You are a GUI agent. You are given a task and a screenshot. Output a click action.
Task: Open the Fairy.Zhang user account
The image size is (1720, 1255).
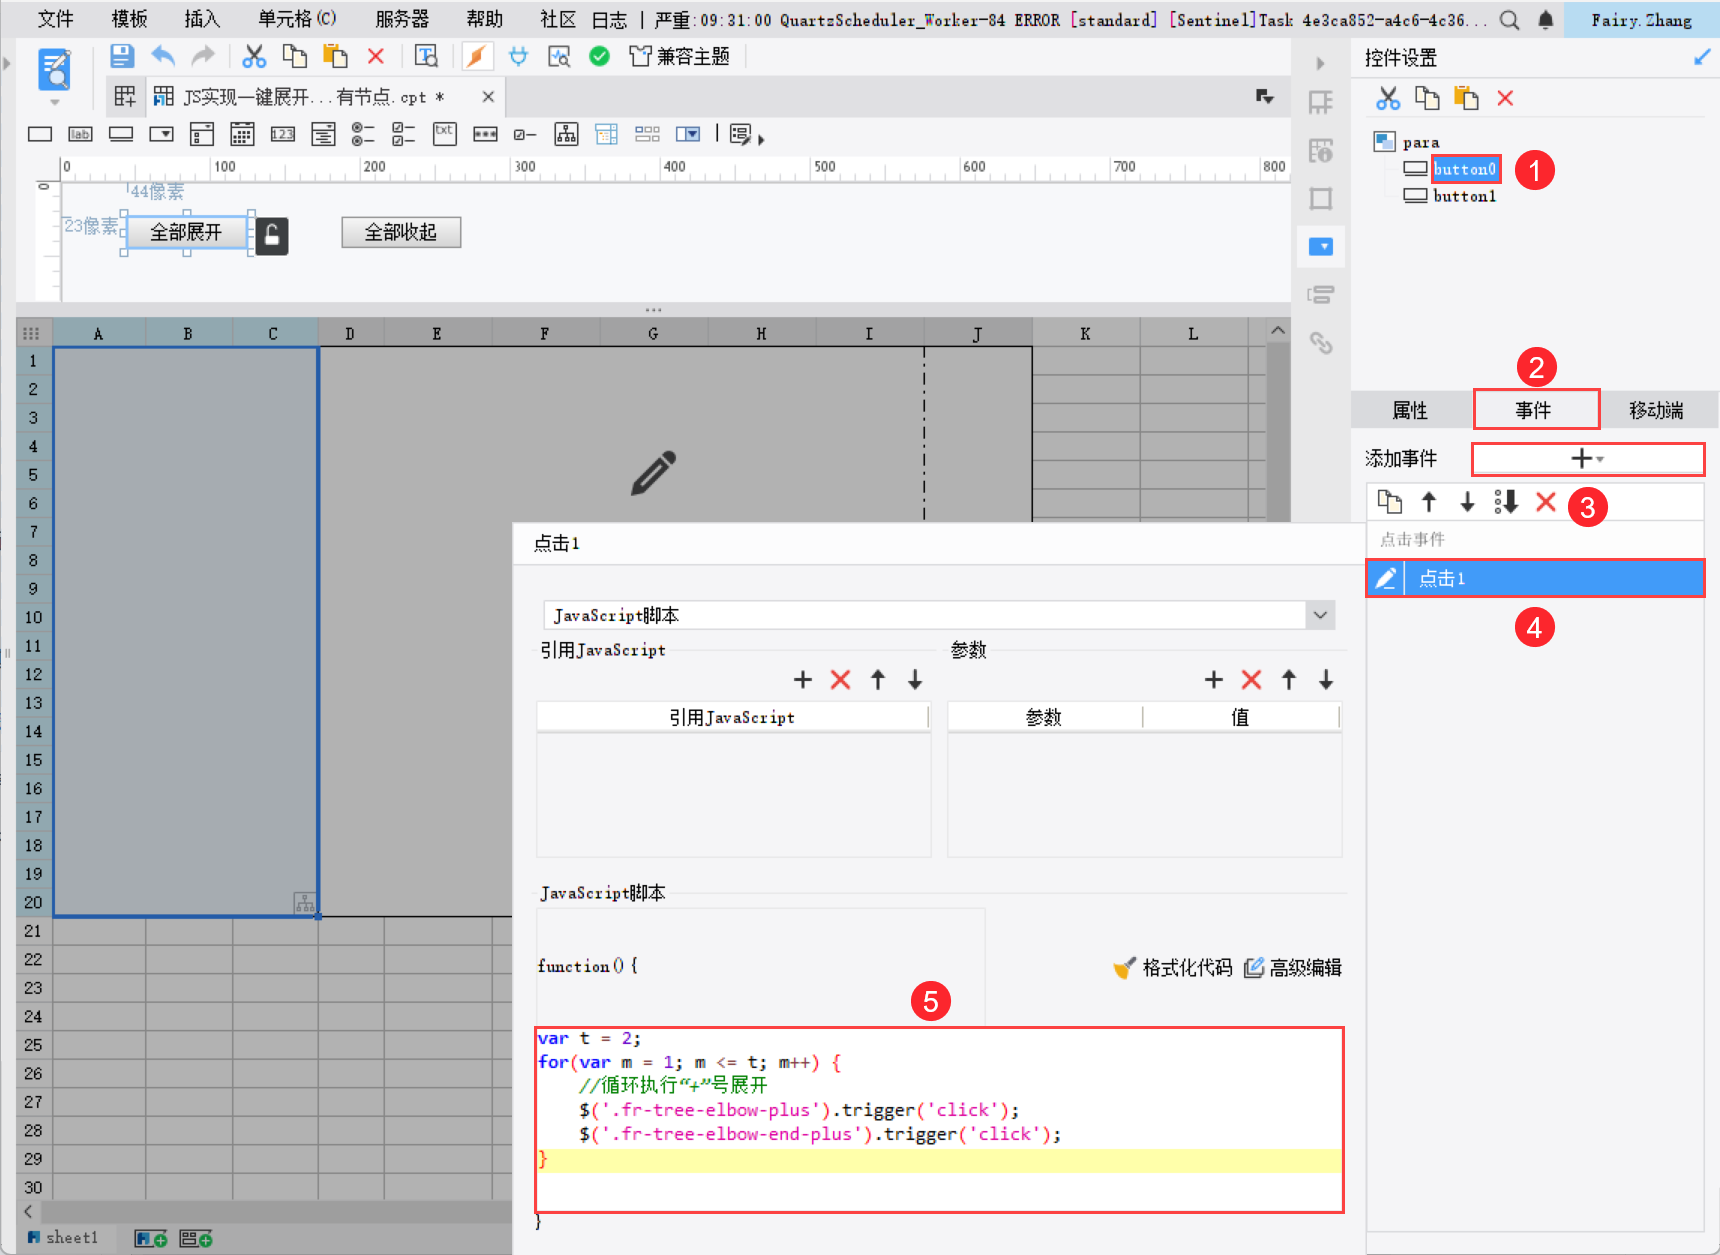pyautogui.click(x=1641, y=20)
